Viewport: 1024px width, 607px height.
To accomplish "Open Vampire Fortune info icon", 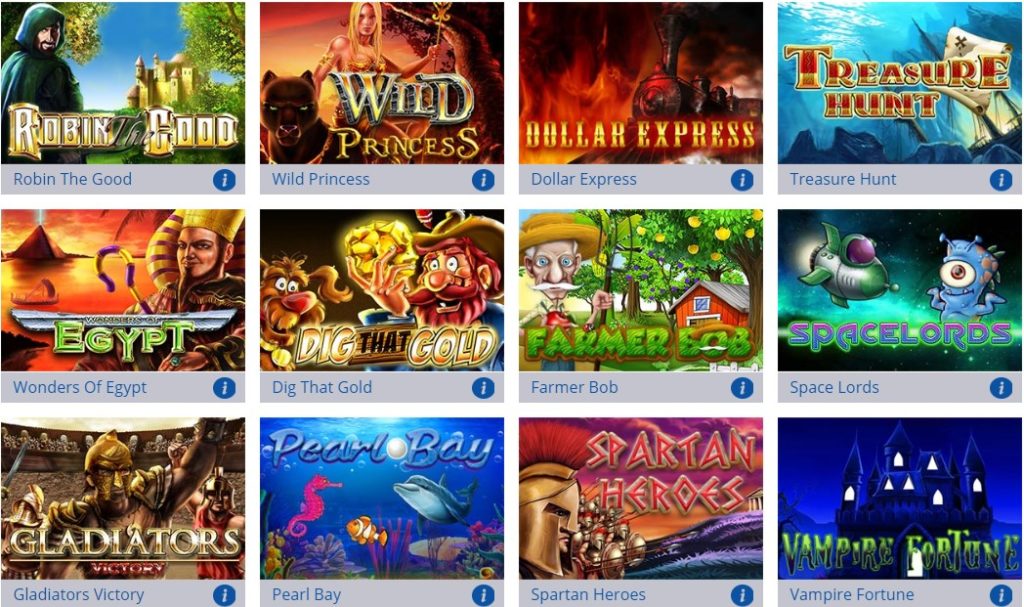I will tap(1000, 595).
